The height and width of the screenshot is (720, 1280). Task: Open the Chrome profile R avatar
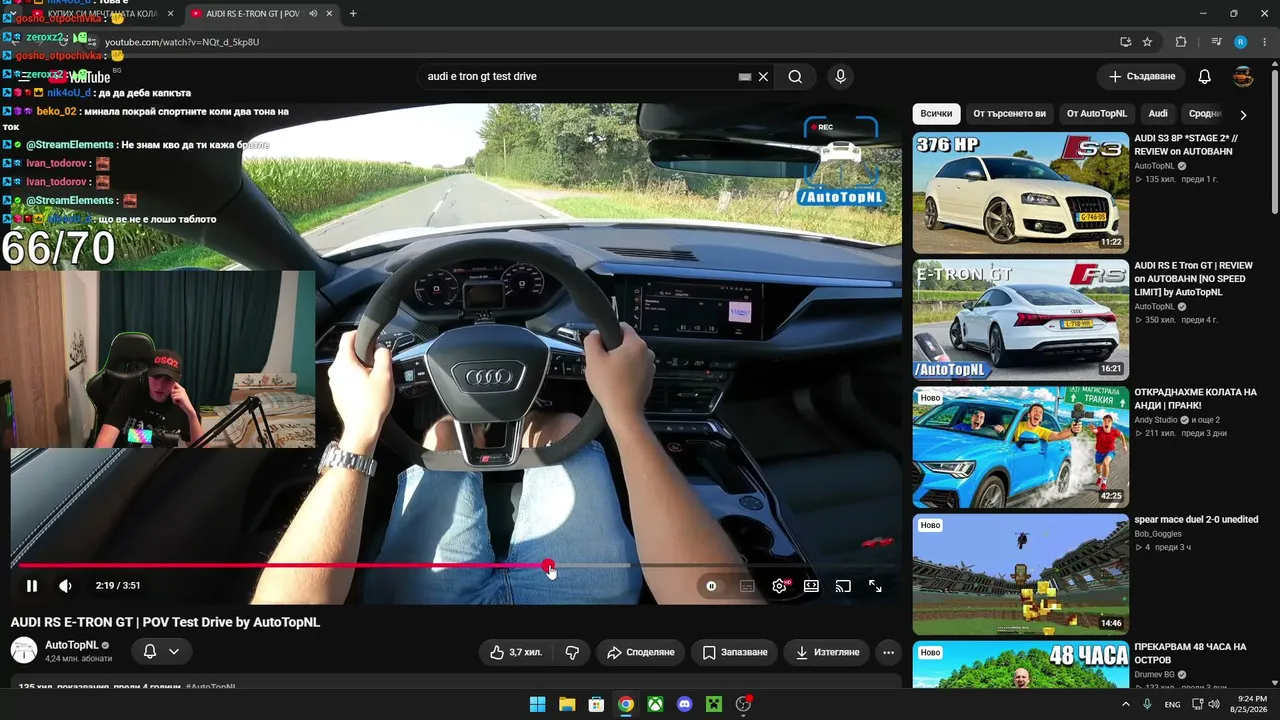[x=1241, y=42]
